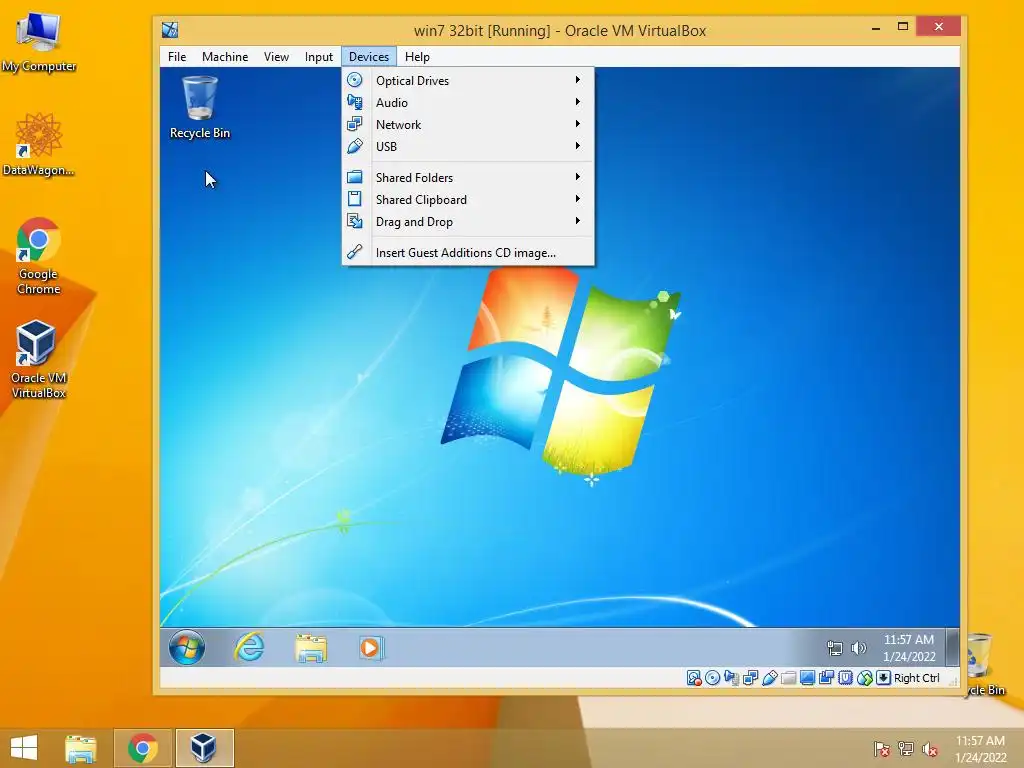The image size is (1024, 768).
Task: Expand the Network submenu arrow
Action: (578, 124)
